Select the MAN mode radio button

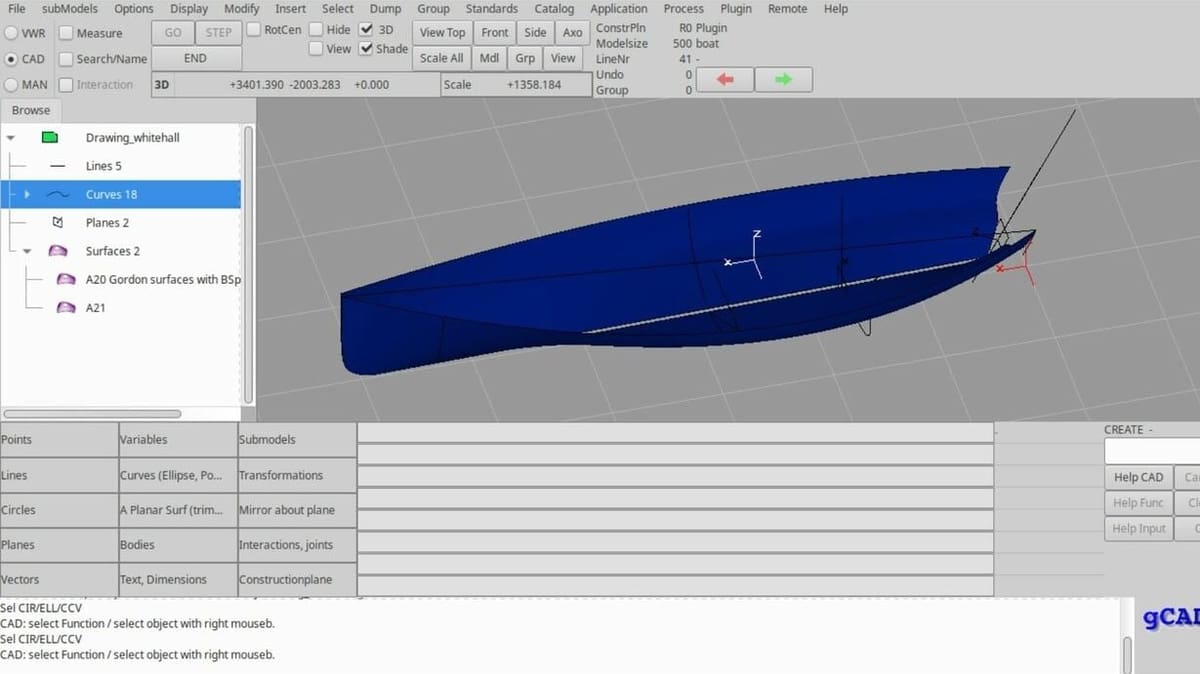pyautogui.click(x=10, y=85)
